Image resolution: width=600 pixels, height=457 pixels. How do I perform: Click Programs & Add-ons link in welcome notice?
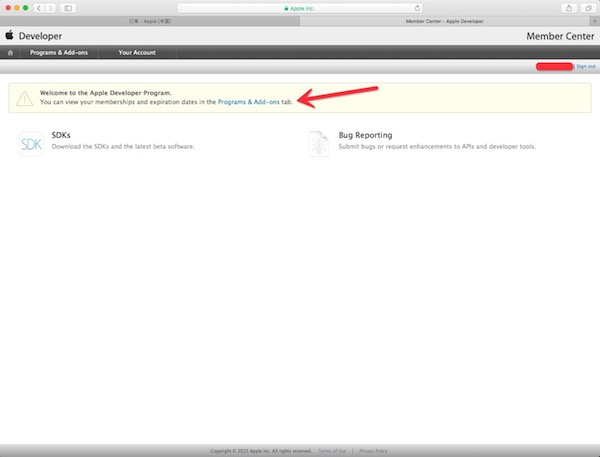point(249,102)
